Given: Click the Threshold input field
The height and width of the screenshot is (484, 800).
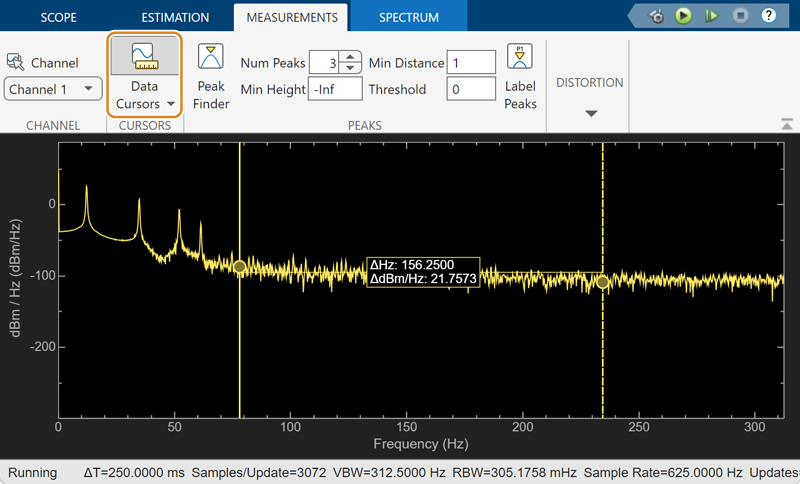Looking at the screenshot, I should (x=471, y=89).
